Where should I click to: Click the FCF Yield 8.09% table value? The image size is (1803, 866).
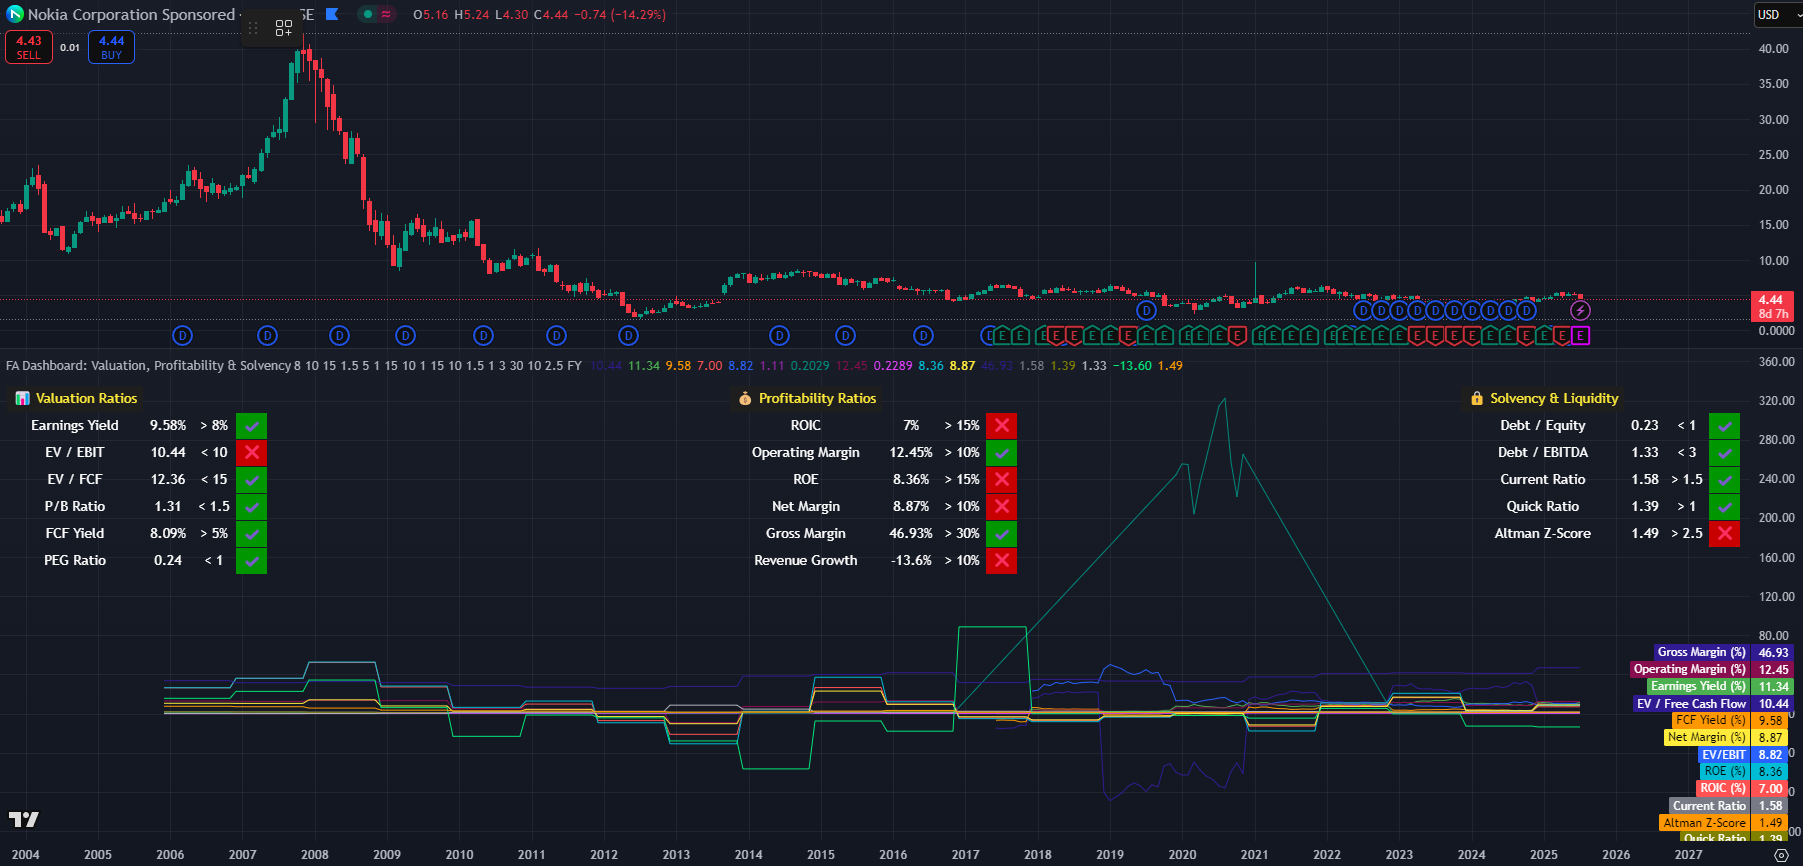tap(168, 533)
